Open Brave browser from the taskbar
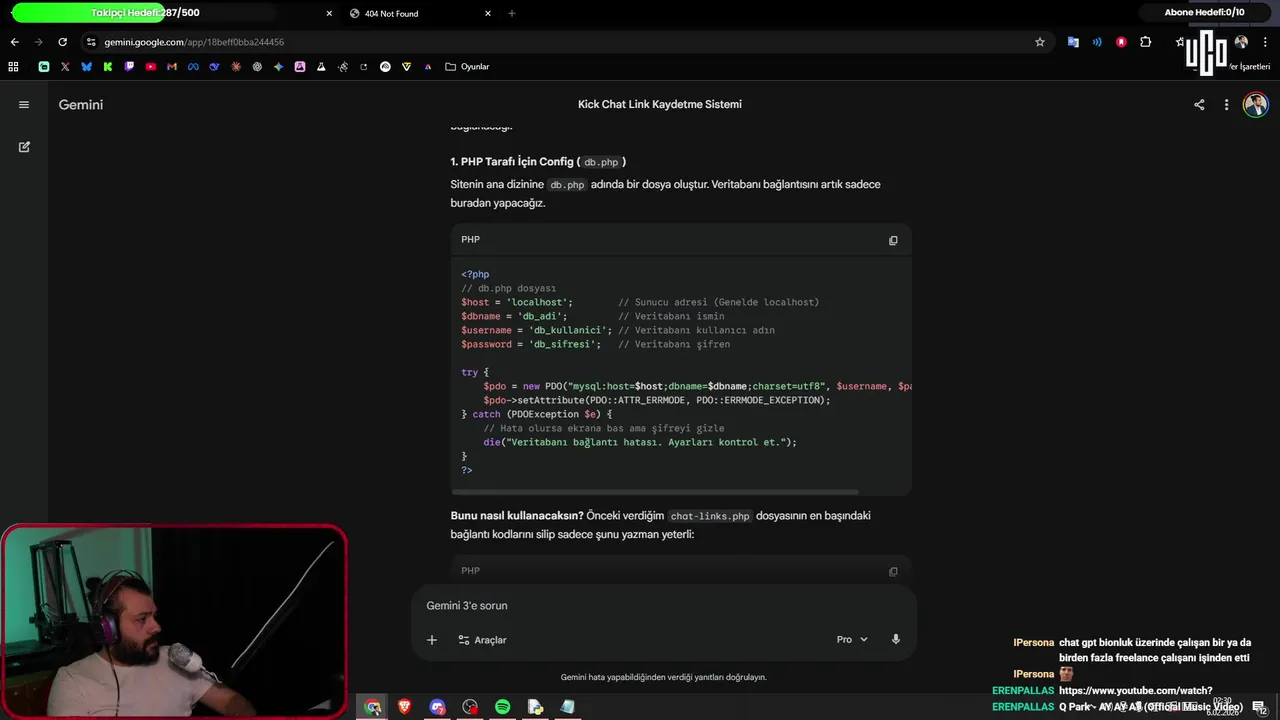1280x720 pixels. 405,707
